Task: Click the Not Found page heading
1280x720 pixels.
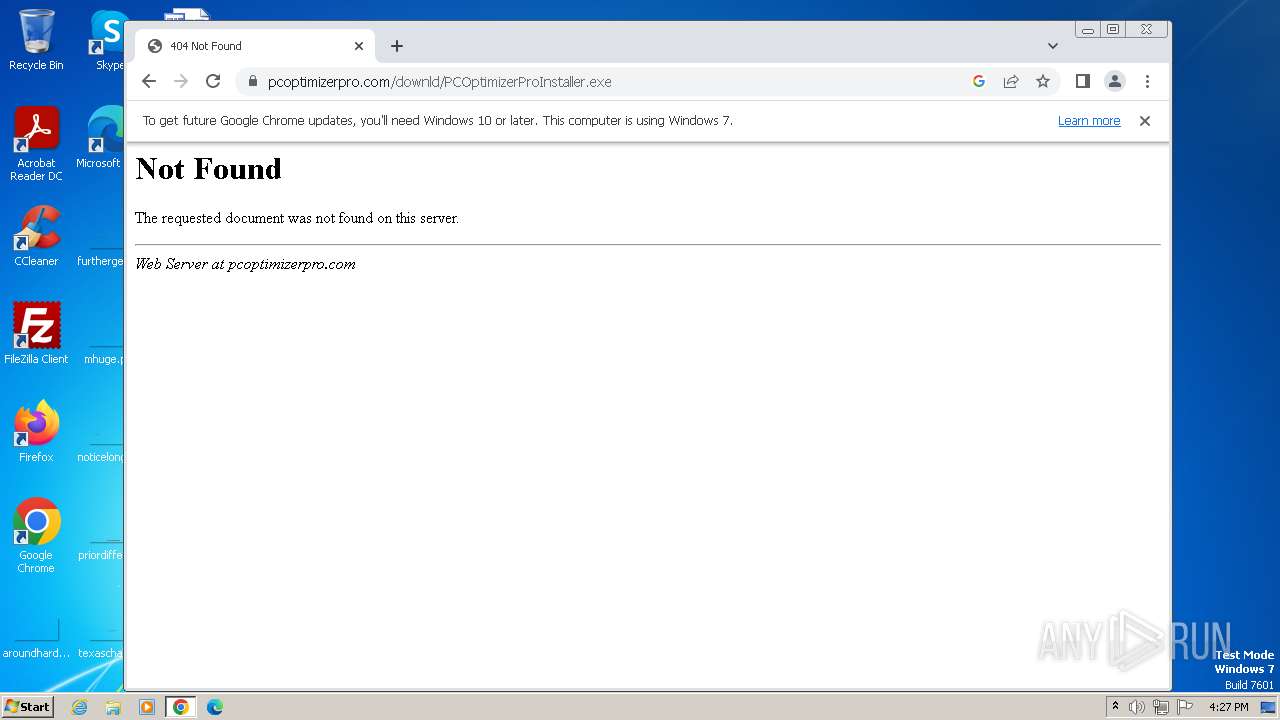Action: [x=208, y=169]
